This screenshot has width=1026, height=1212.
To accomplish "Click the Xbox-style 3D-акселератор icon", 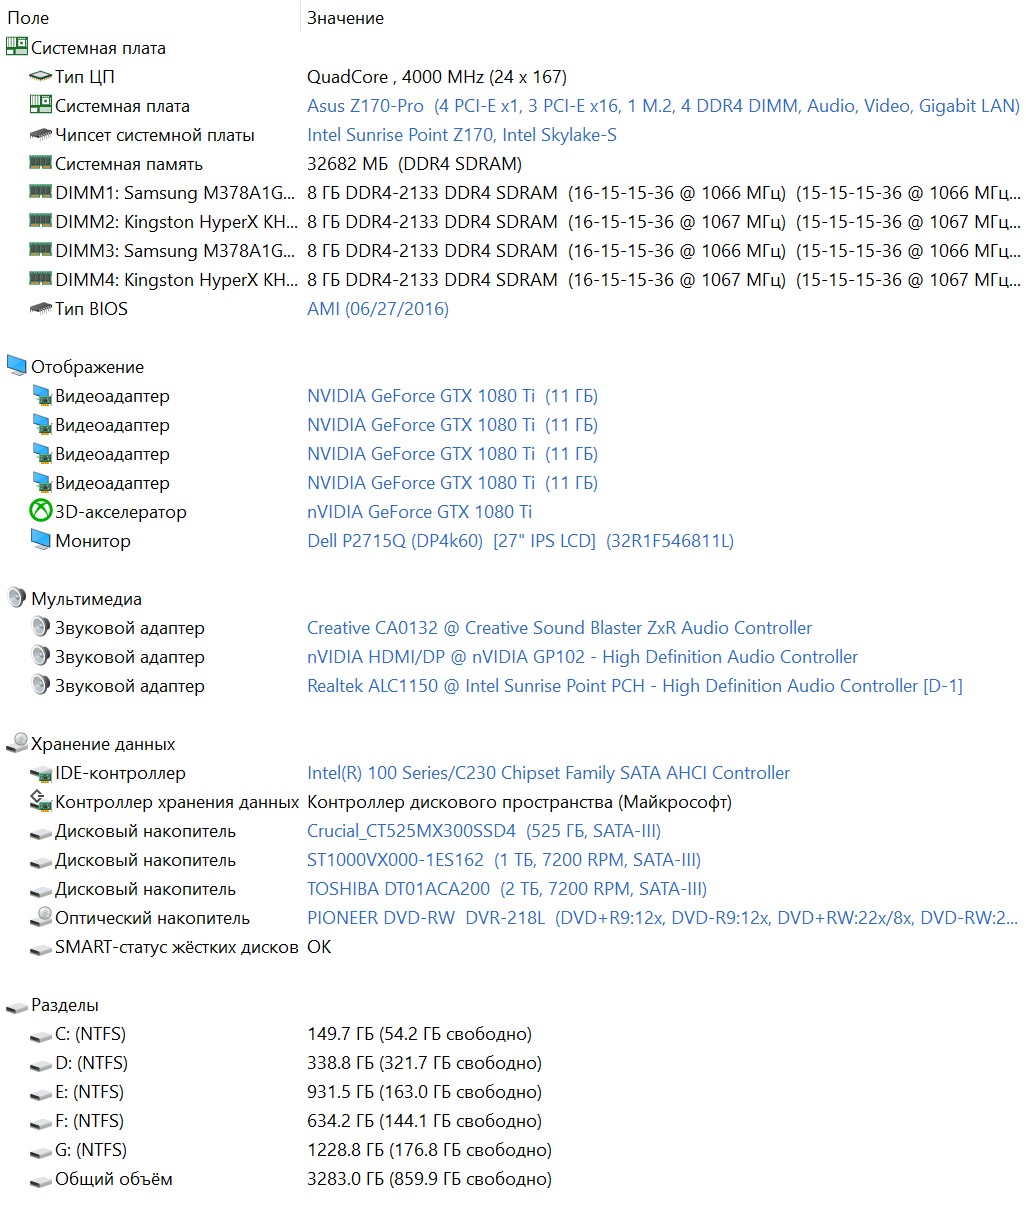I will [x=41, y=511].
